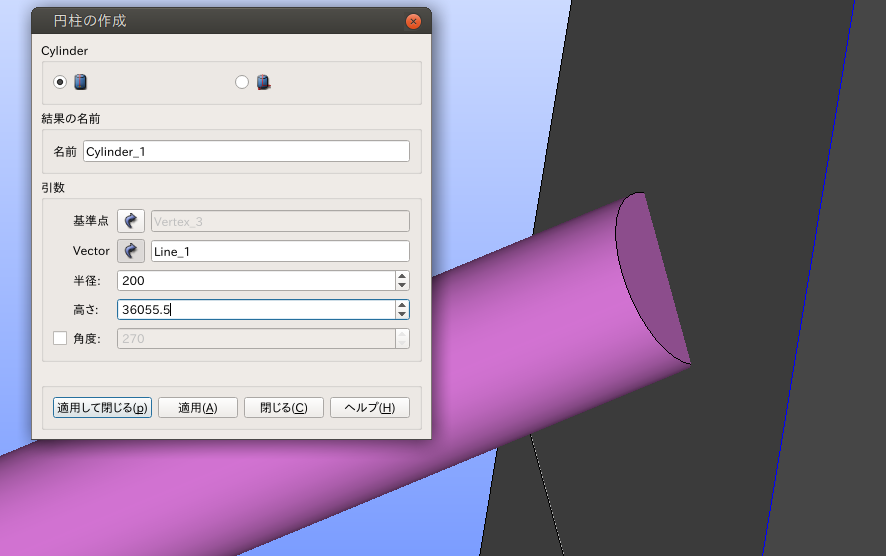Select the second cylinder creation mode radio button

(242, 82)
